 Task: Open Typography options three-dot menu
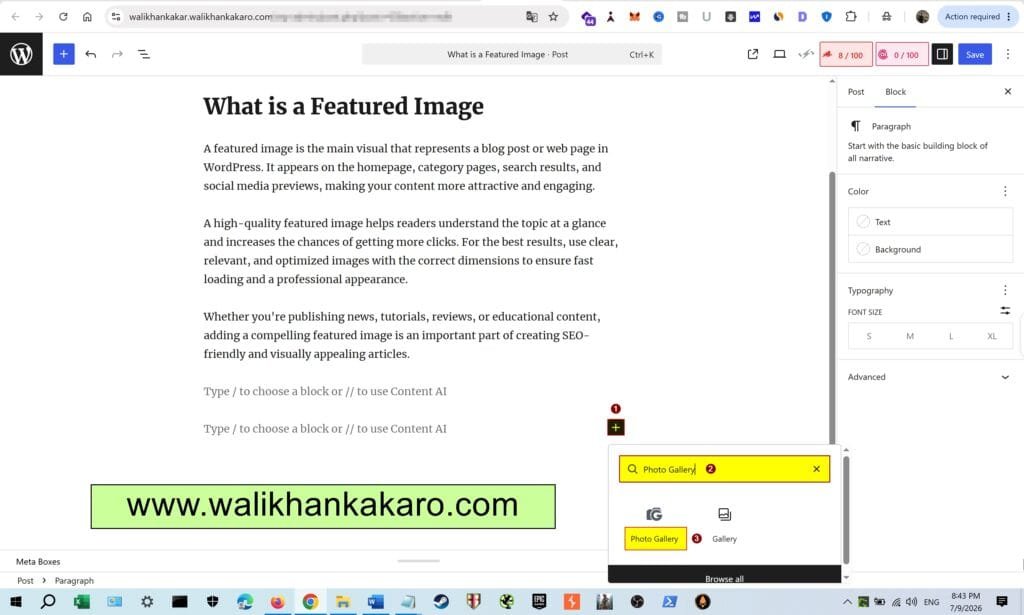[1005, 290]
